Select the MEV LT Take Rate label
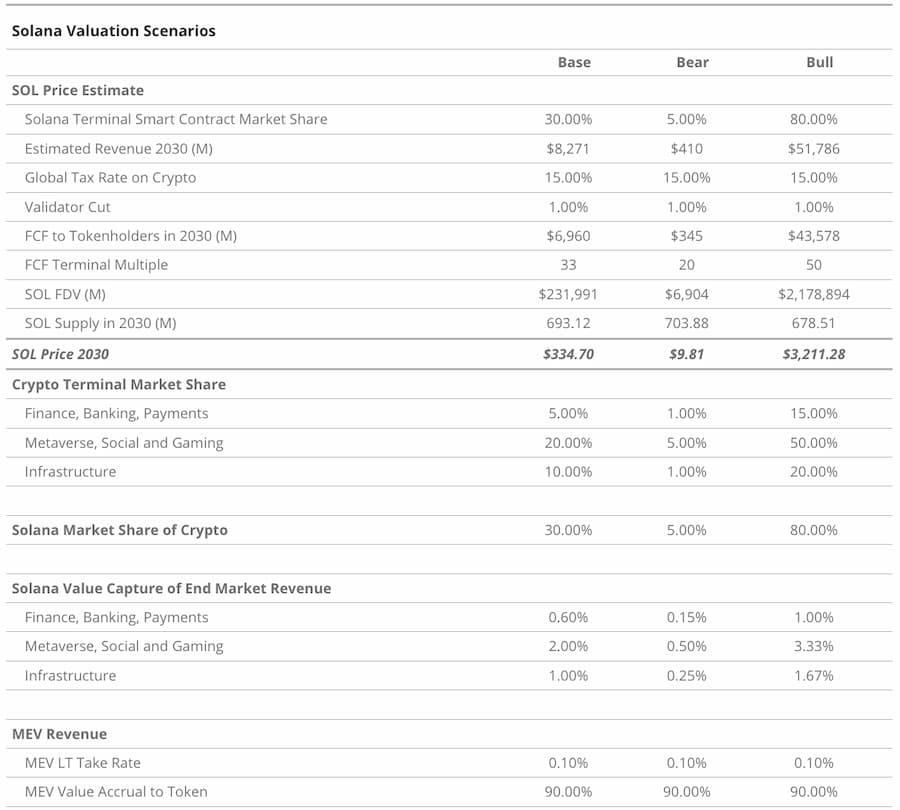The height and width of the screenshot is (810, 900). click(x=83, y=763)
